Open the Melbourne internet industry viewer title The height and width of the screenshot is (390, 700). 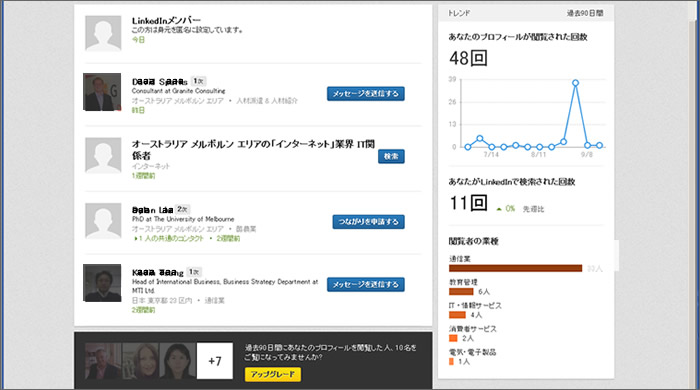pos(253,149)
